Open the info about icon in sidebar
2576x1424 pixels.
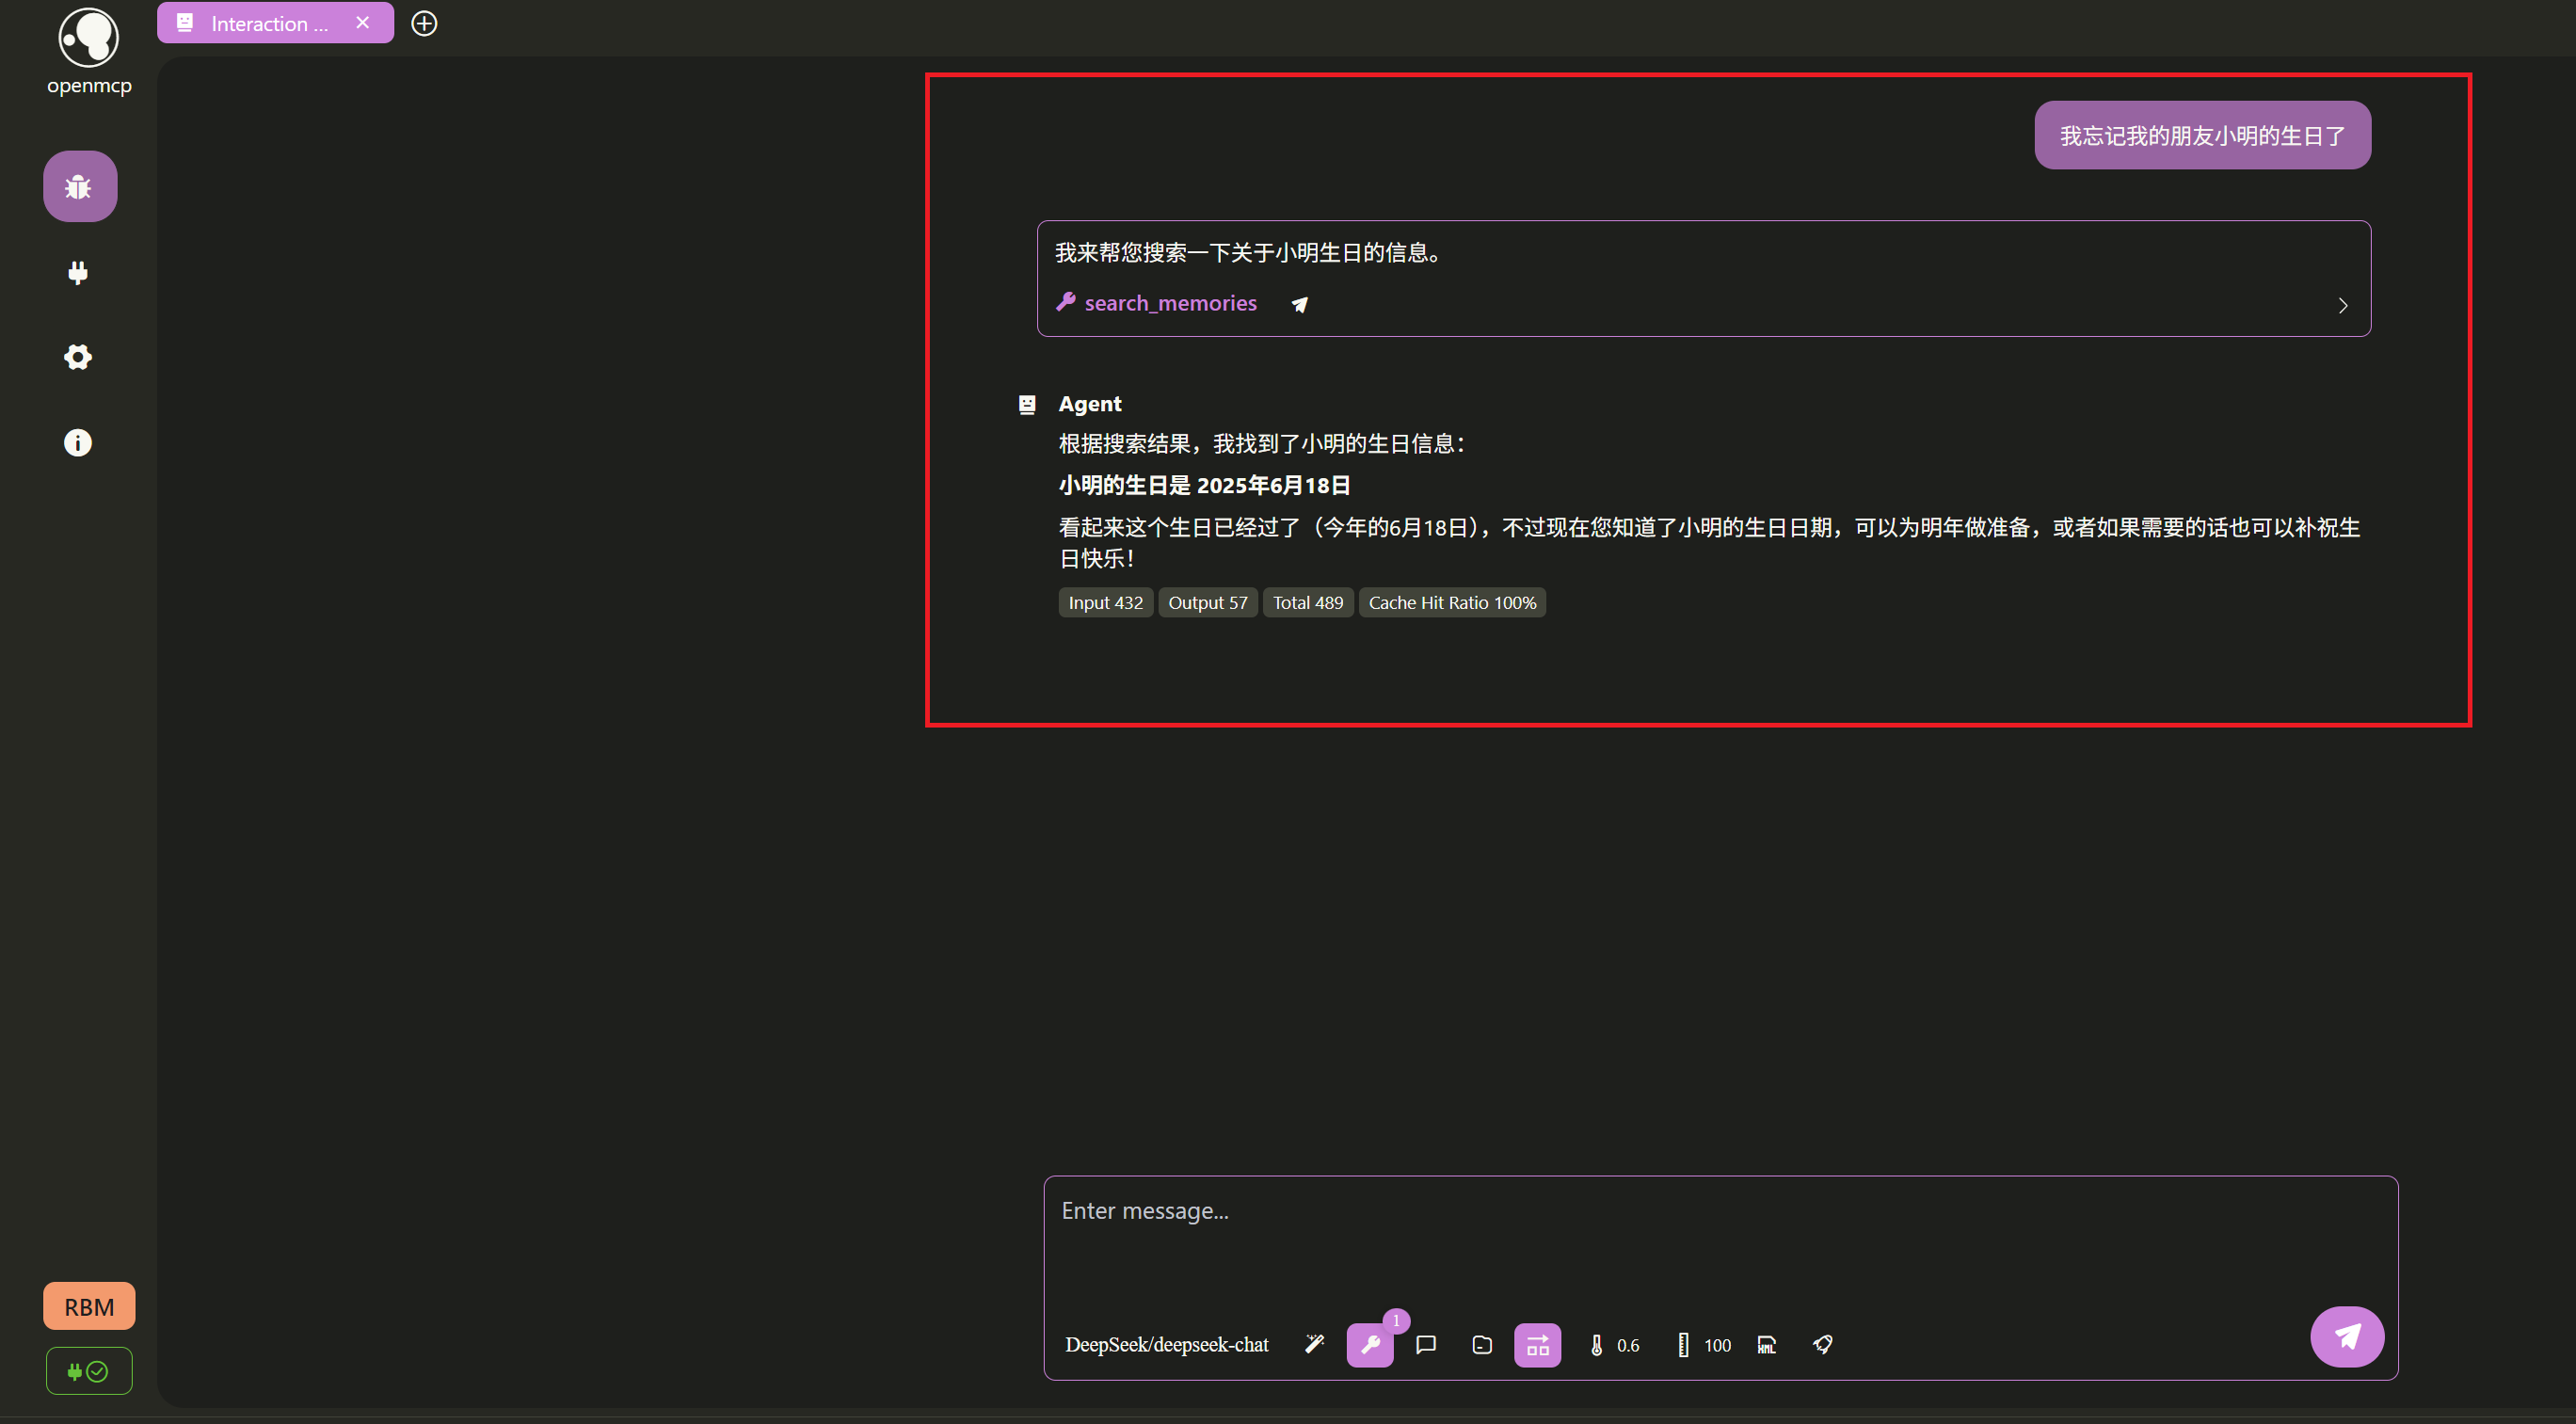[78, 443]
